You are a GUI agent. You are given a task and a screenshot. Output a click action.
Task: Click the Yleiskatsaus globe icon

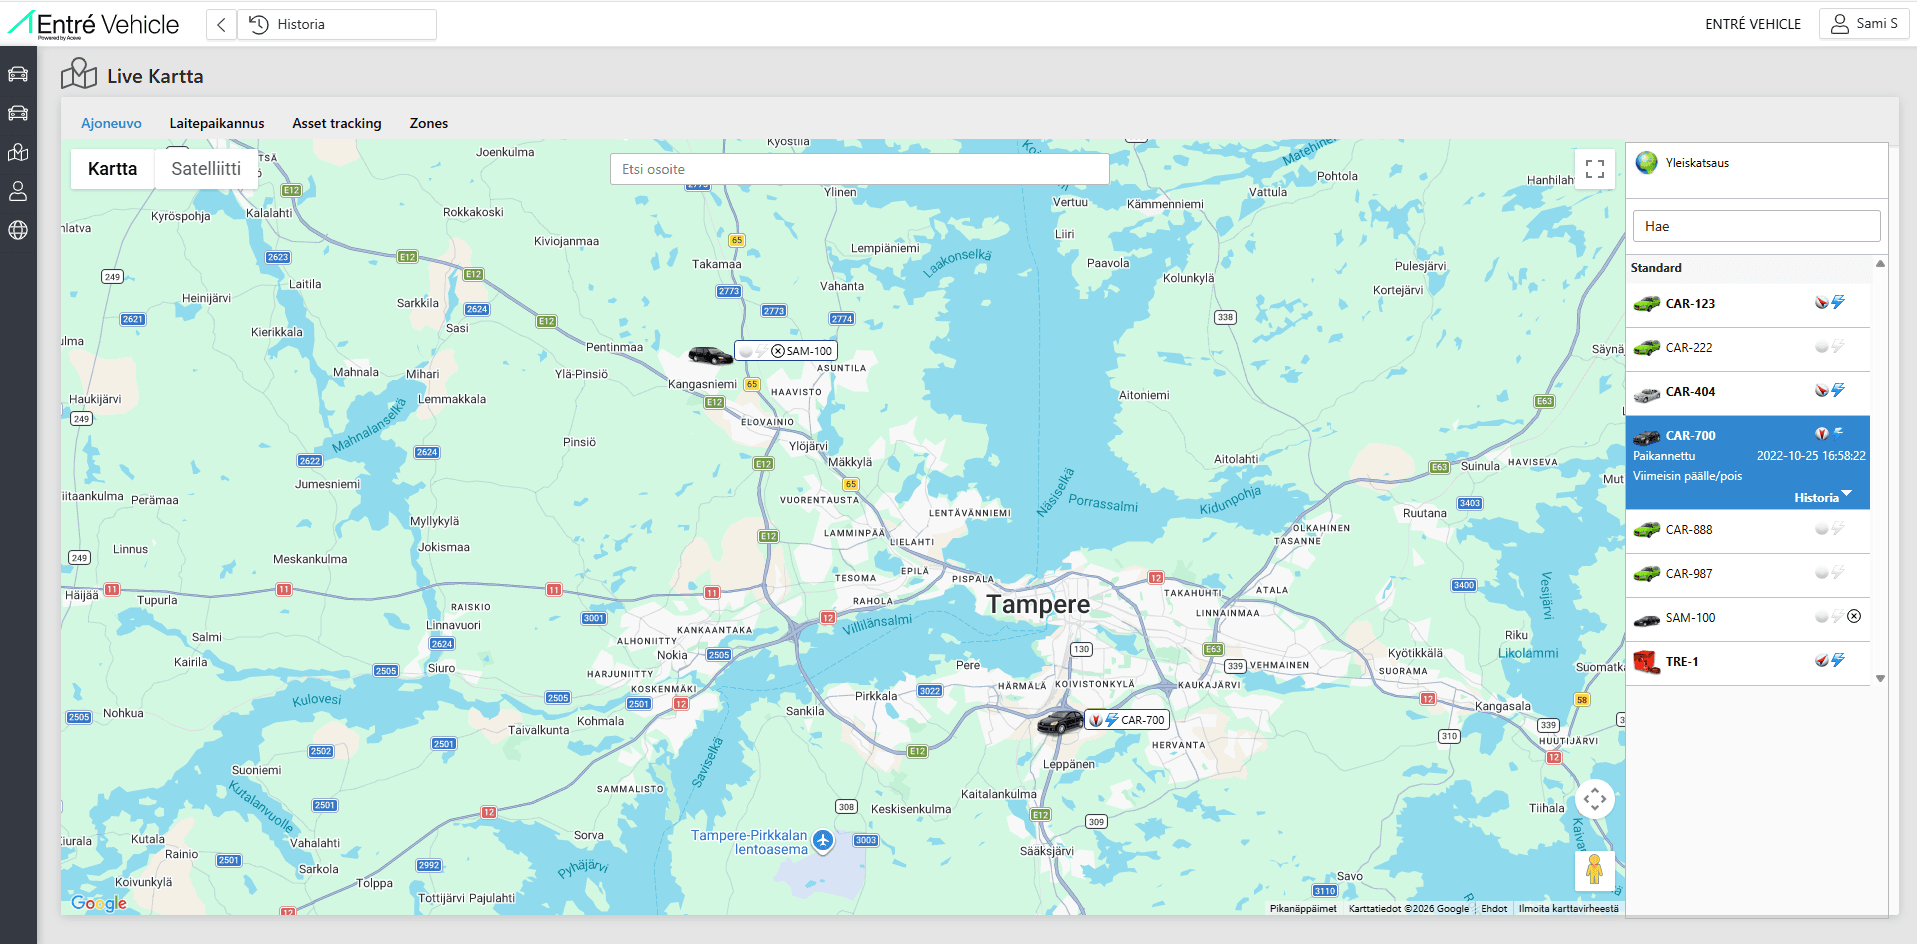click(1646, 163)
